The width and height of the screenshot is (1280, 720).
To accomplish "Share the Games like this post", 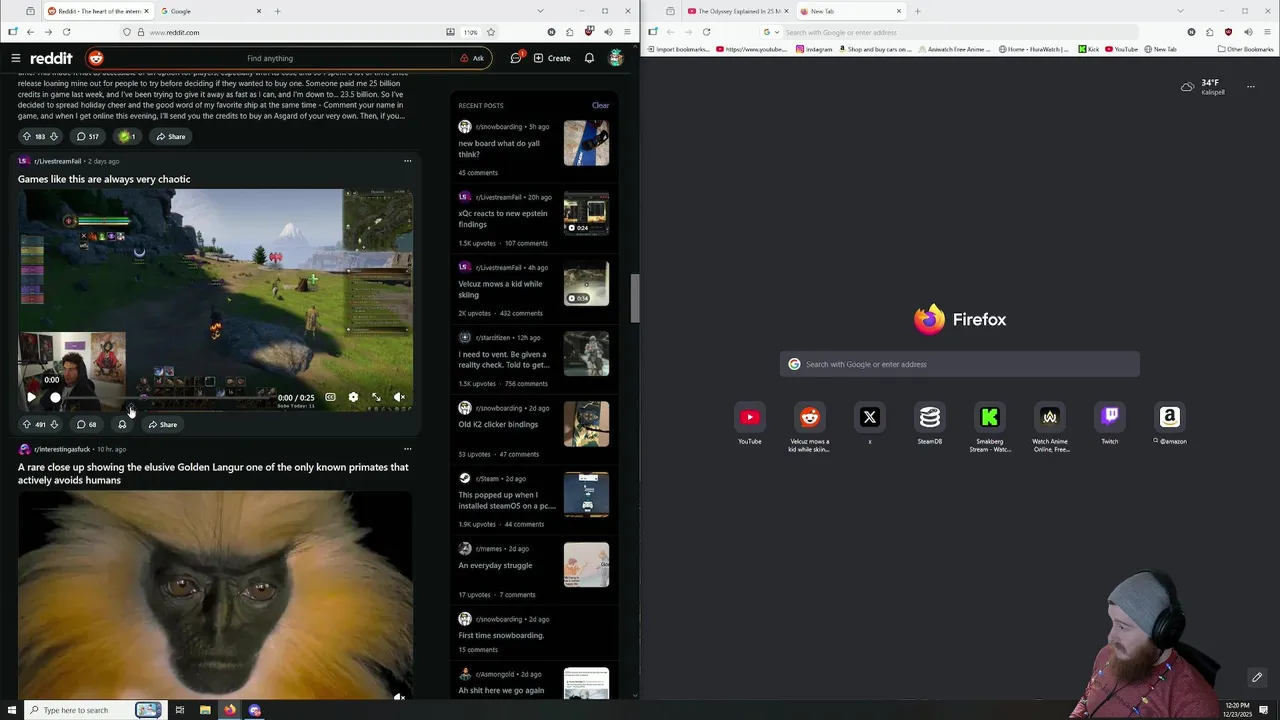I will (163, 424).
